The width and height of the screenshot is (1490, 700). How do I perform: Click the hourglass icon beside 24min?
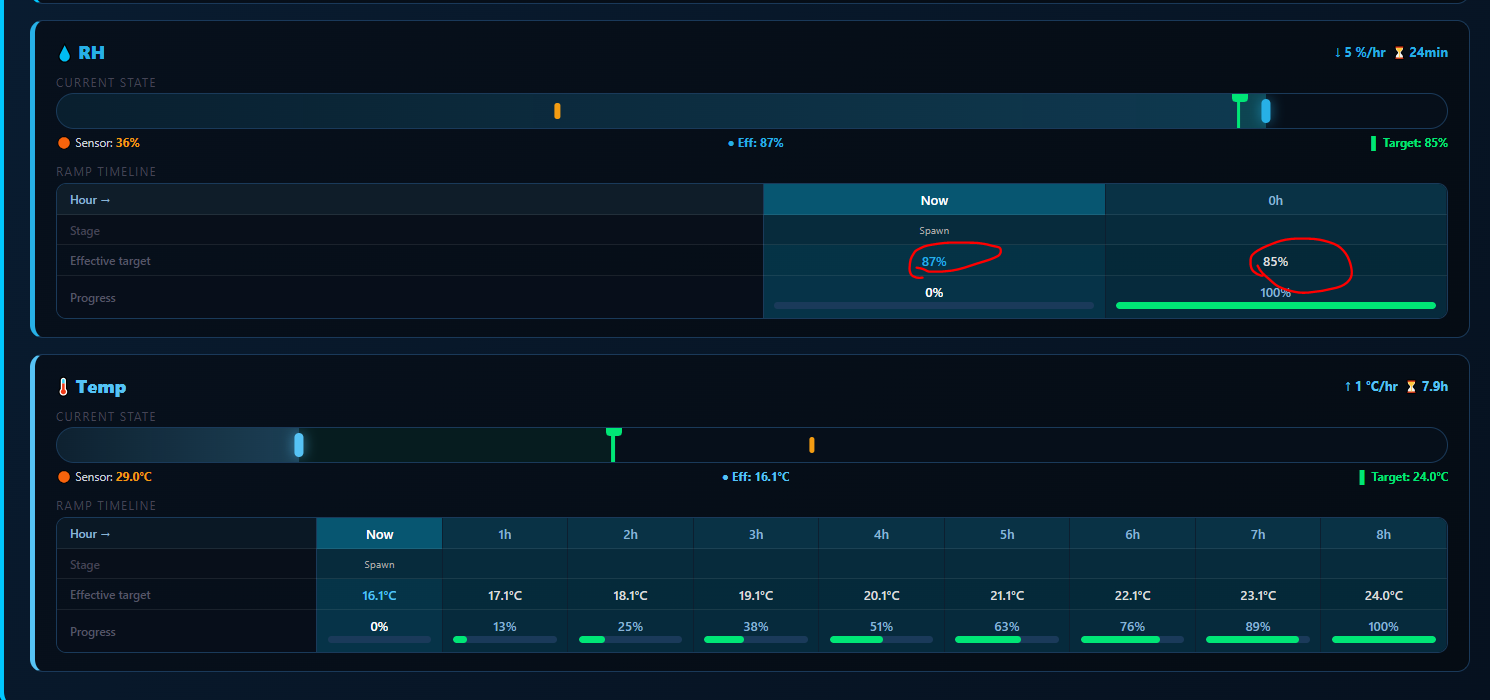tap(1399, 53)
